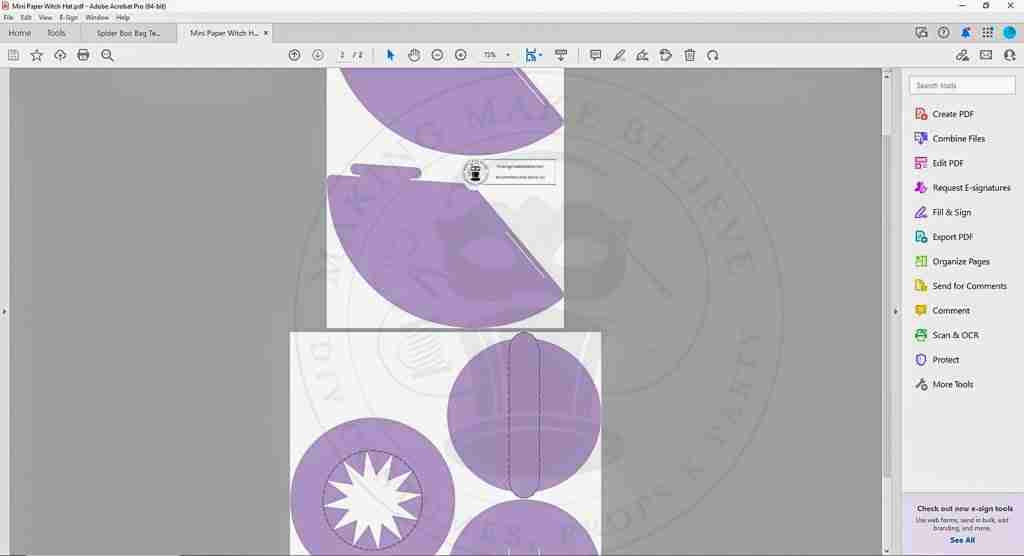Delete with the trash icon
Viewport: 1024px width, 556px height.
[x=689, y=55]
